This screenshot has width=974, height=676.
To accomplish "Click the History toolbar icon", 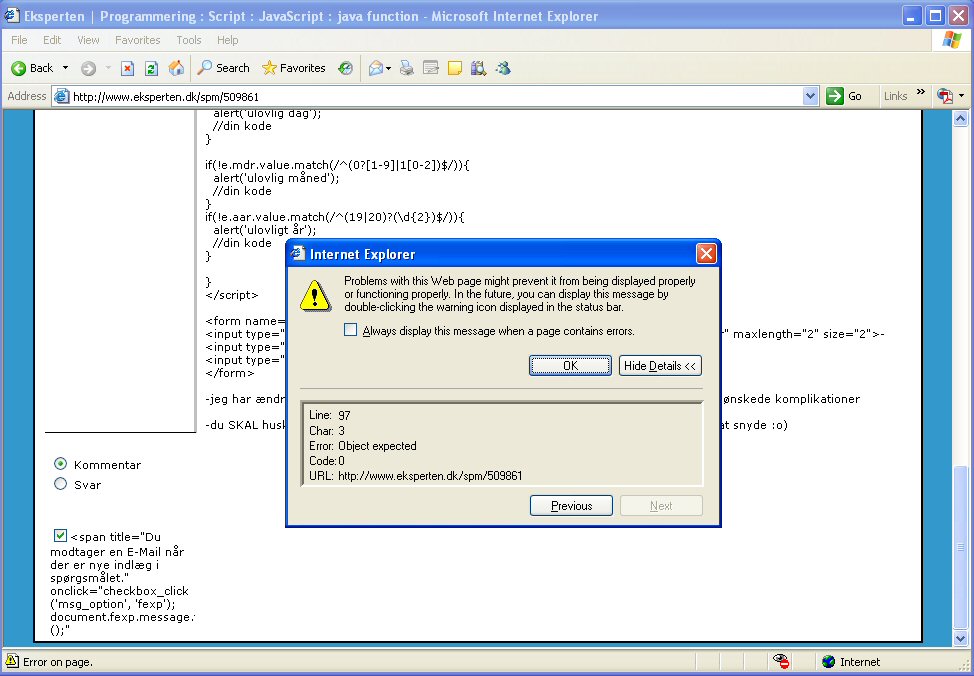I will pos(345,68).
